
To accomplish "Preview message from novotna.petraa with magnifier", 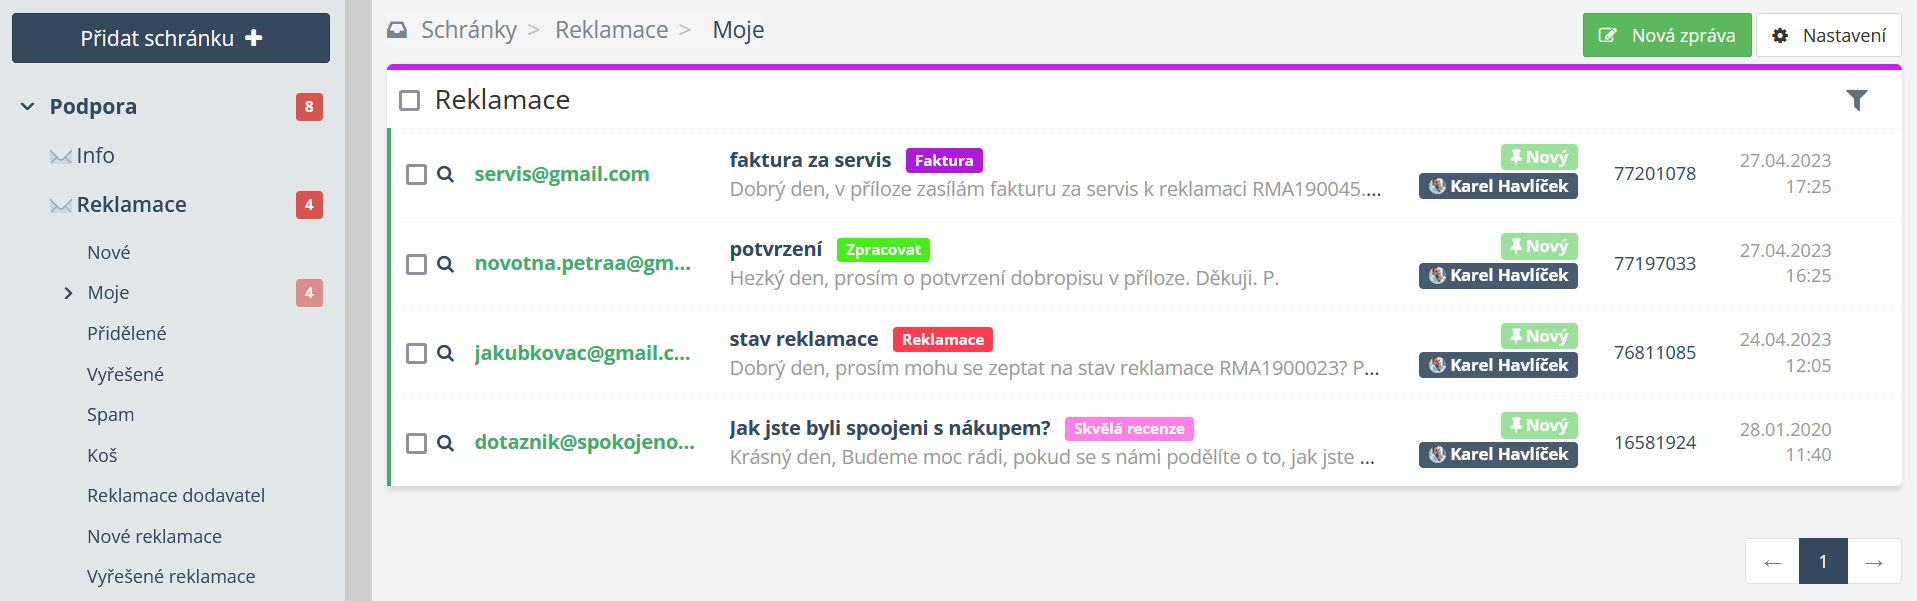I will [446, 264].
